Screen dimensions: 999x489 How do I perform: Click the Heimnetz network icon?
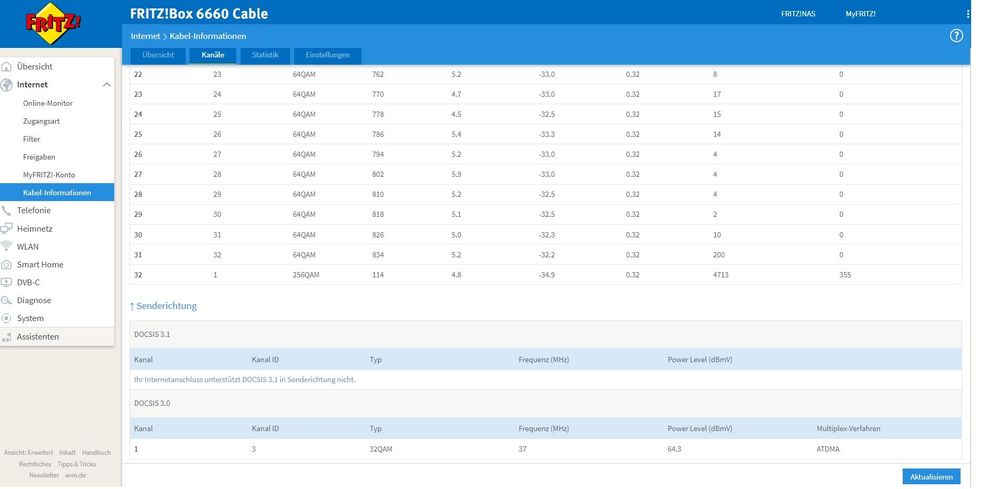[6, 229]
